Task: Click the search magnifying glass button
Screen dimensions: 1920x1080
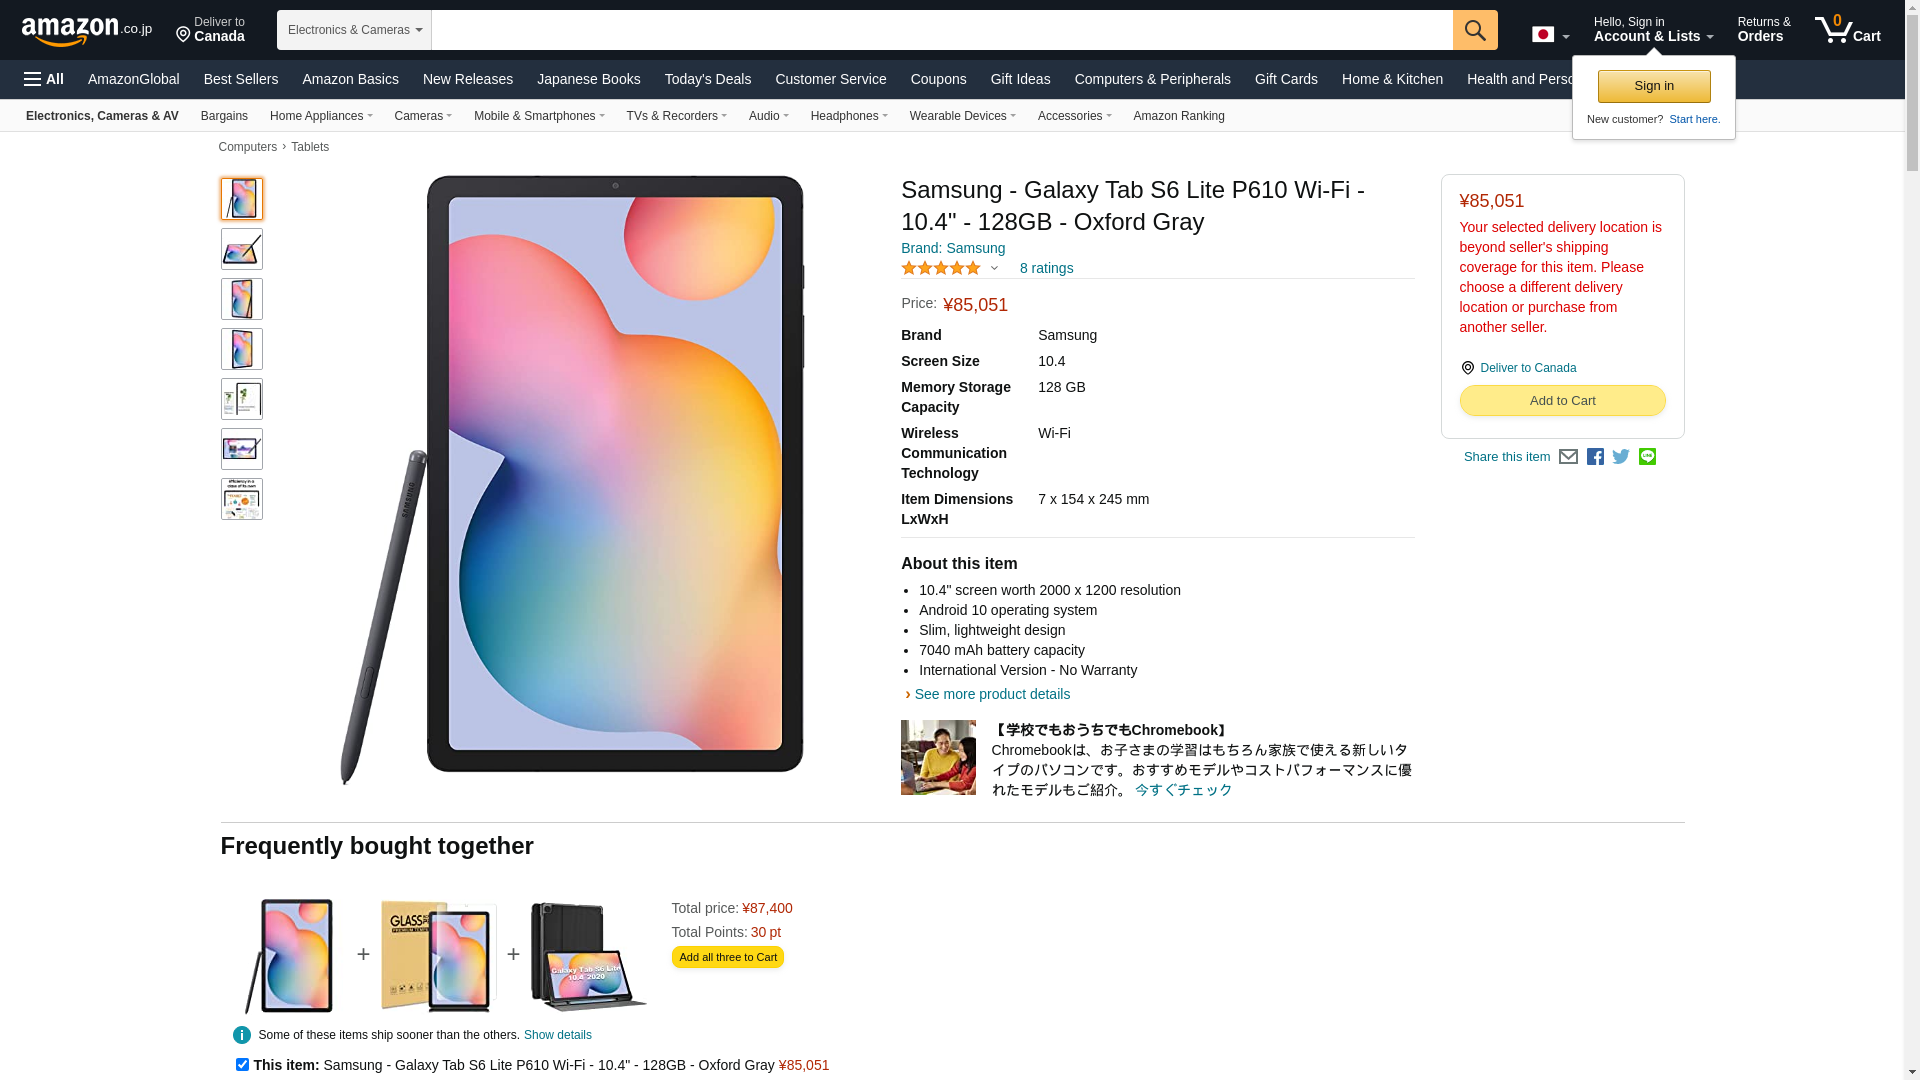Action: [1475, 30]
